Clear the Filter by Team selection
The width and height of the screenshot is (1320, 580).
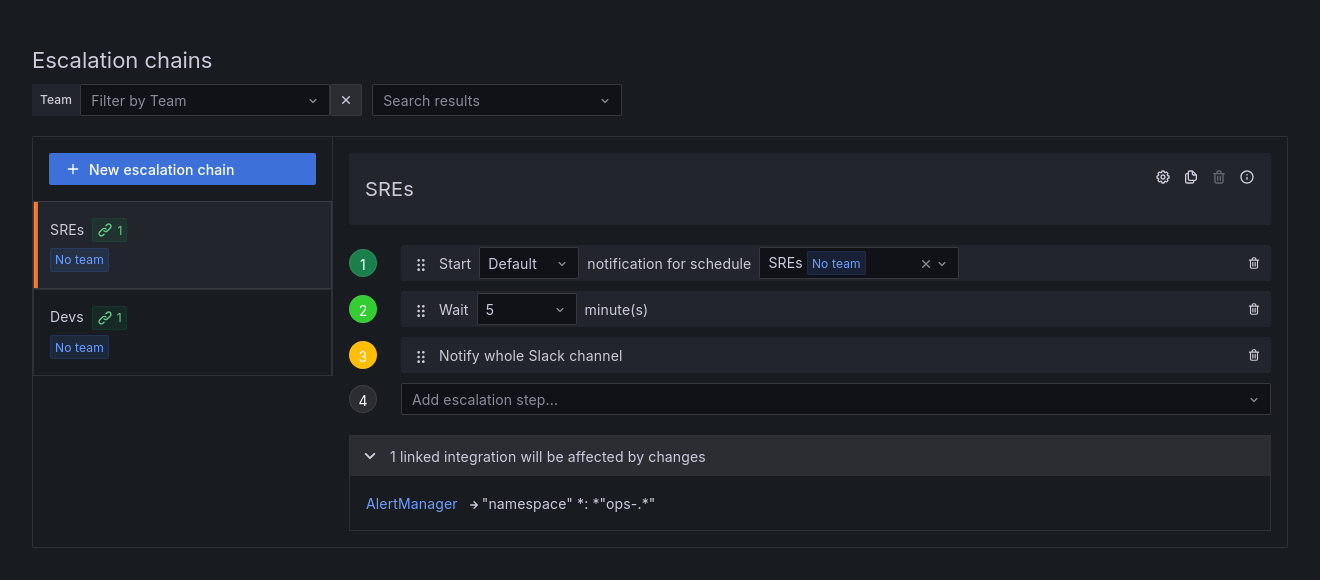tap(345, 99)
